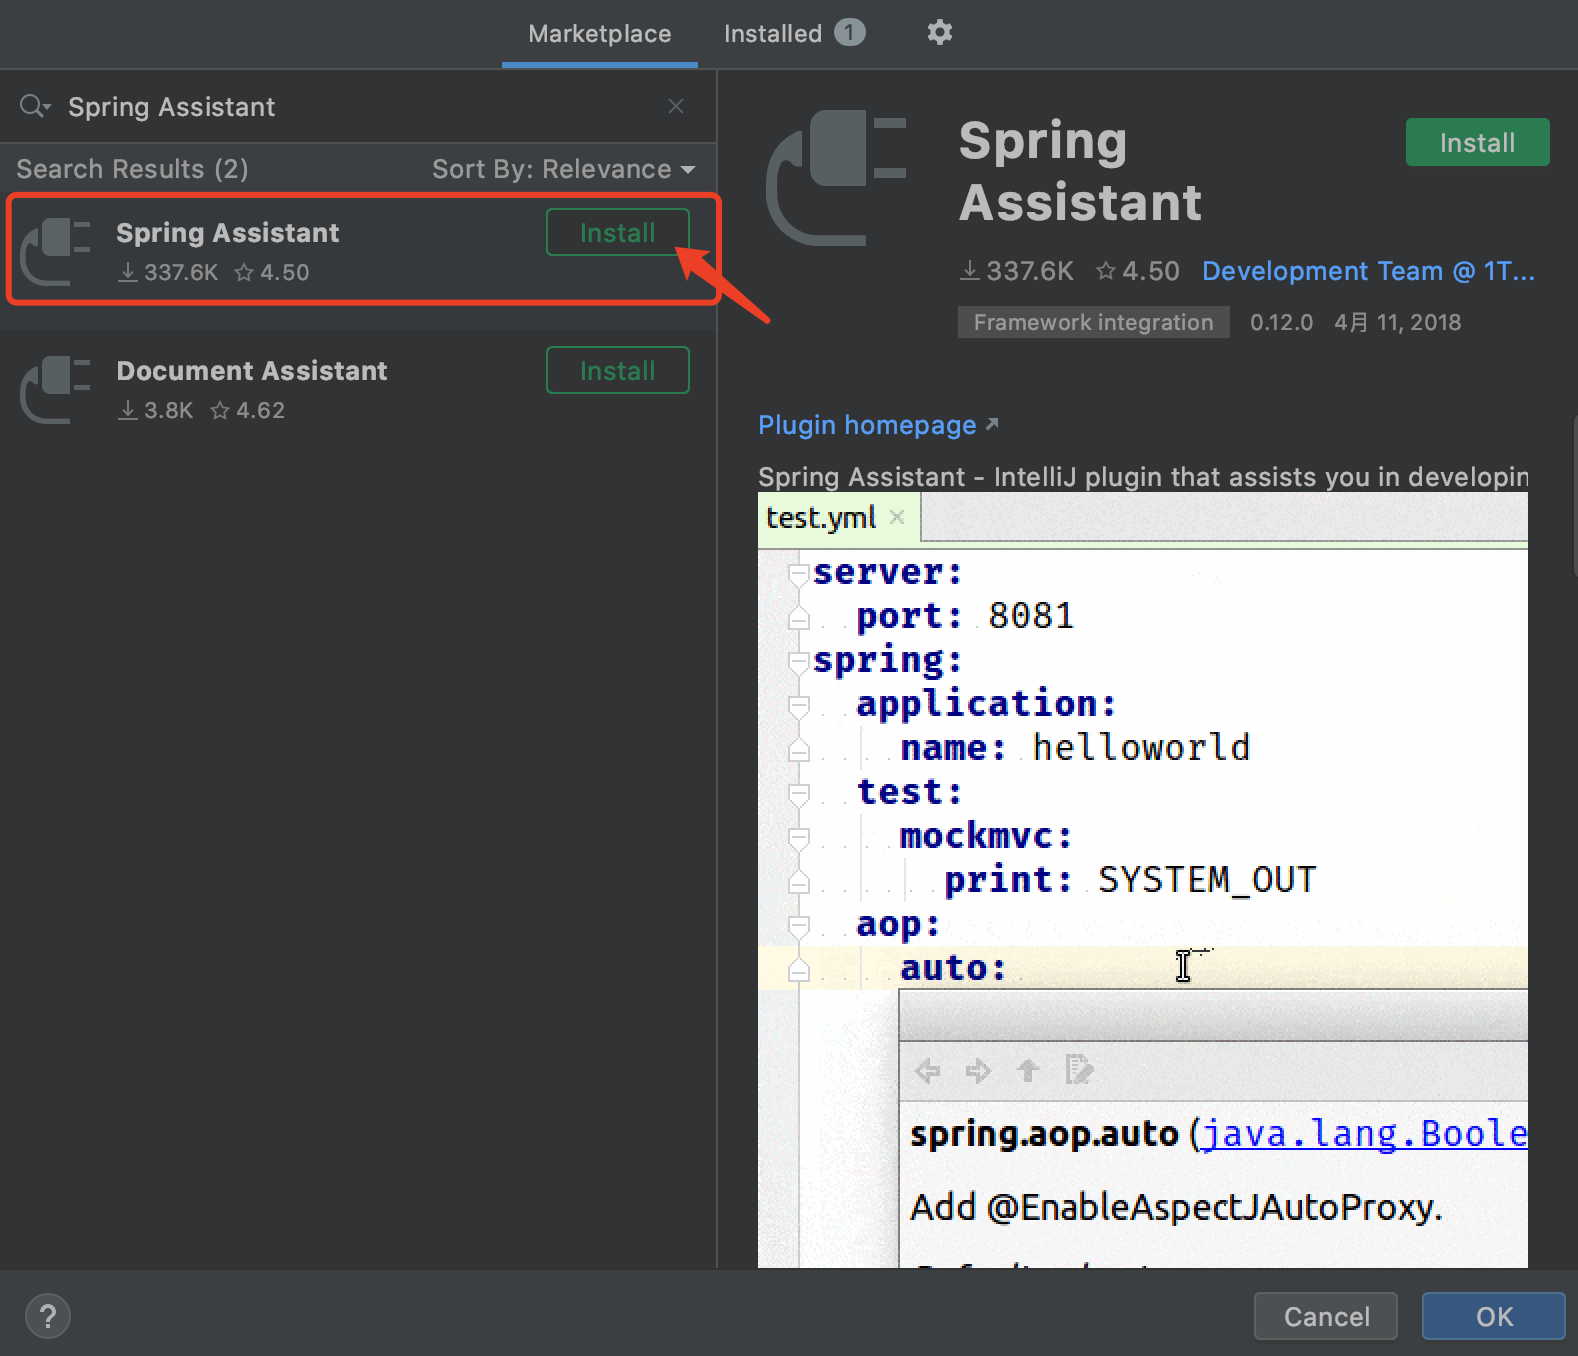Click fold marker beside spring: line
The height and width of the screenshot is (1356, 1578).
[x=798, y=661]
